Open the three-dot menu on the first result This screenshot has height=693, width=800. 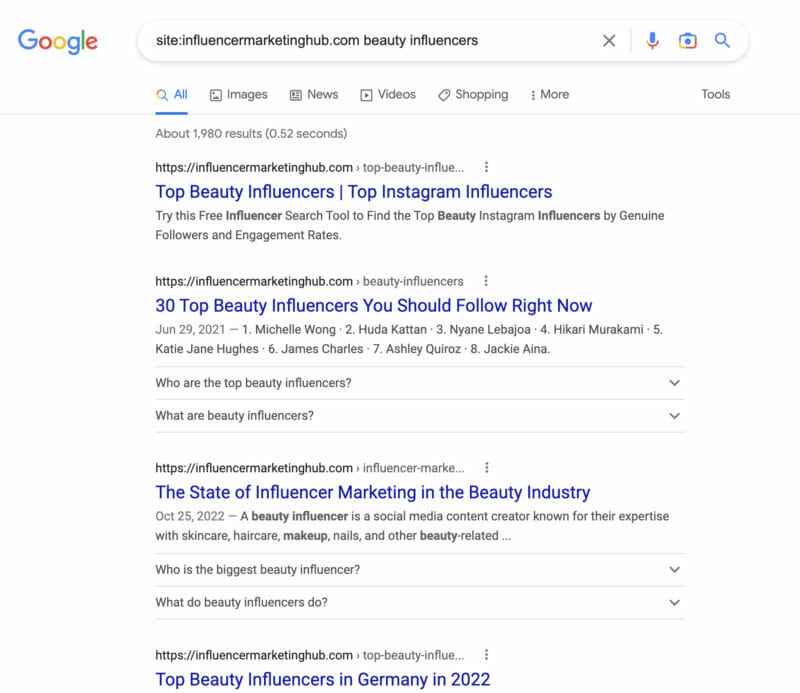[487, 167]
